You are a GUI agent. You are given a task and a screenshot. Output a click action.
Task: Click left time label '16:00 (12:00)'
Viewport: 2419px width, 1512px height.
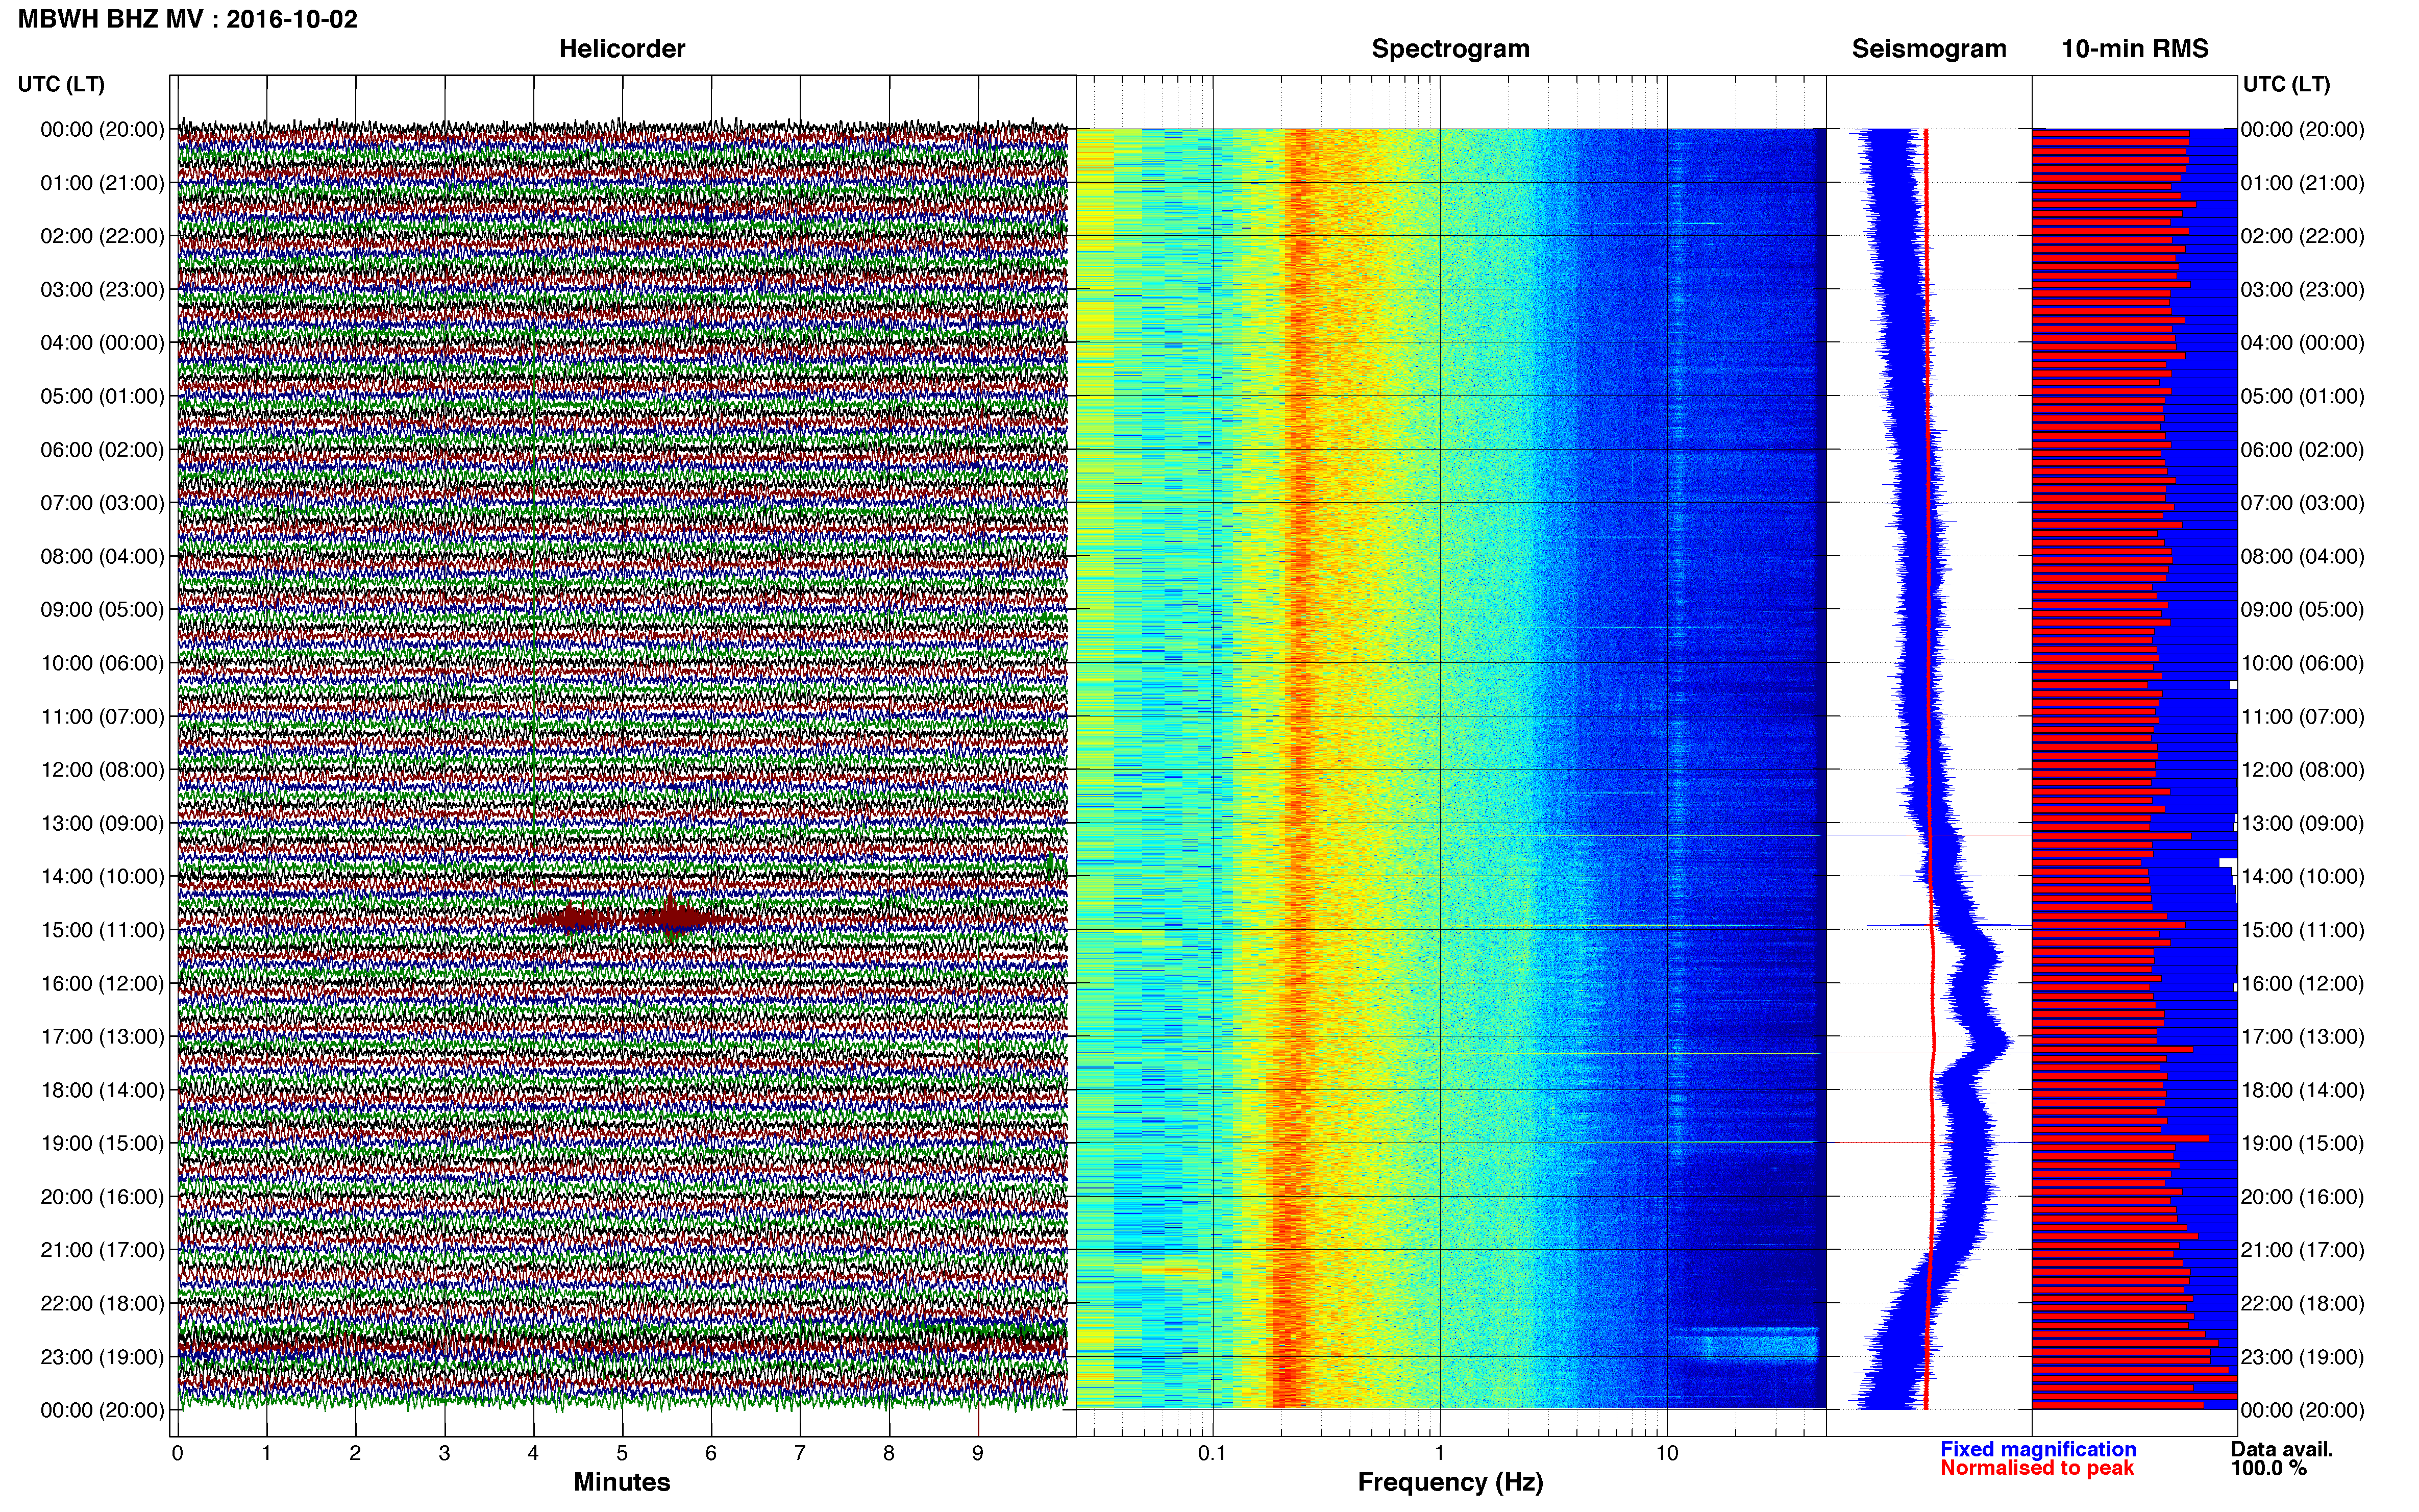[102, 983]
